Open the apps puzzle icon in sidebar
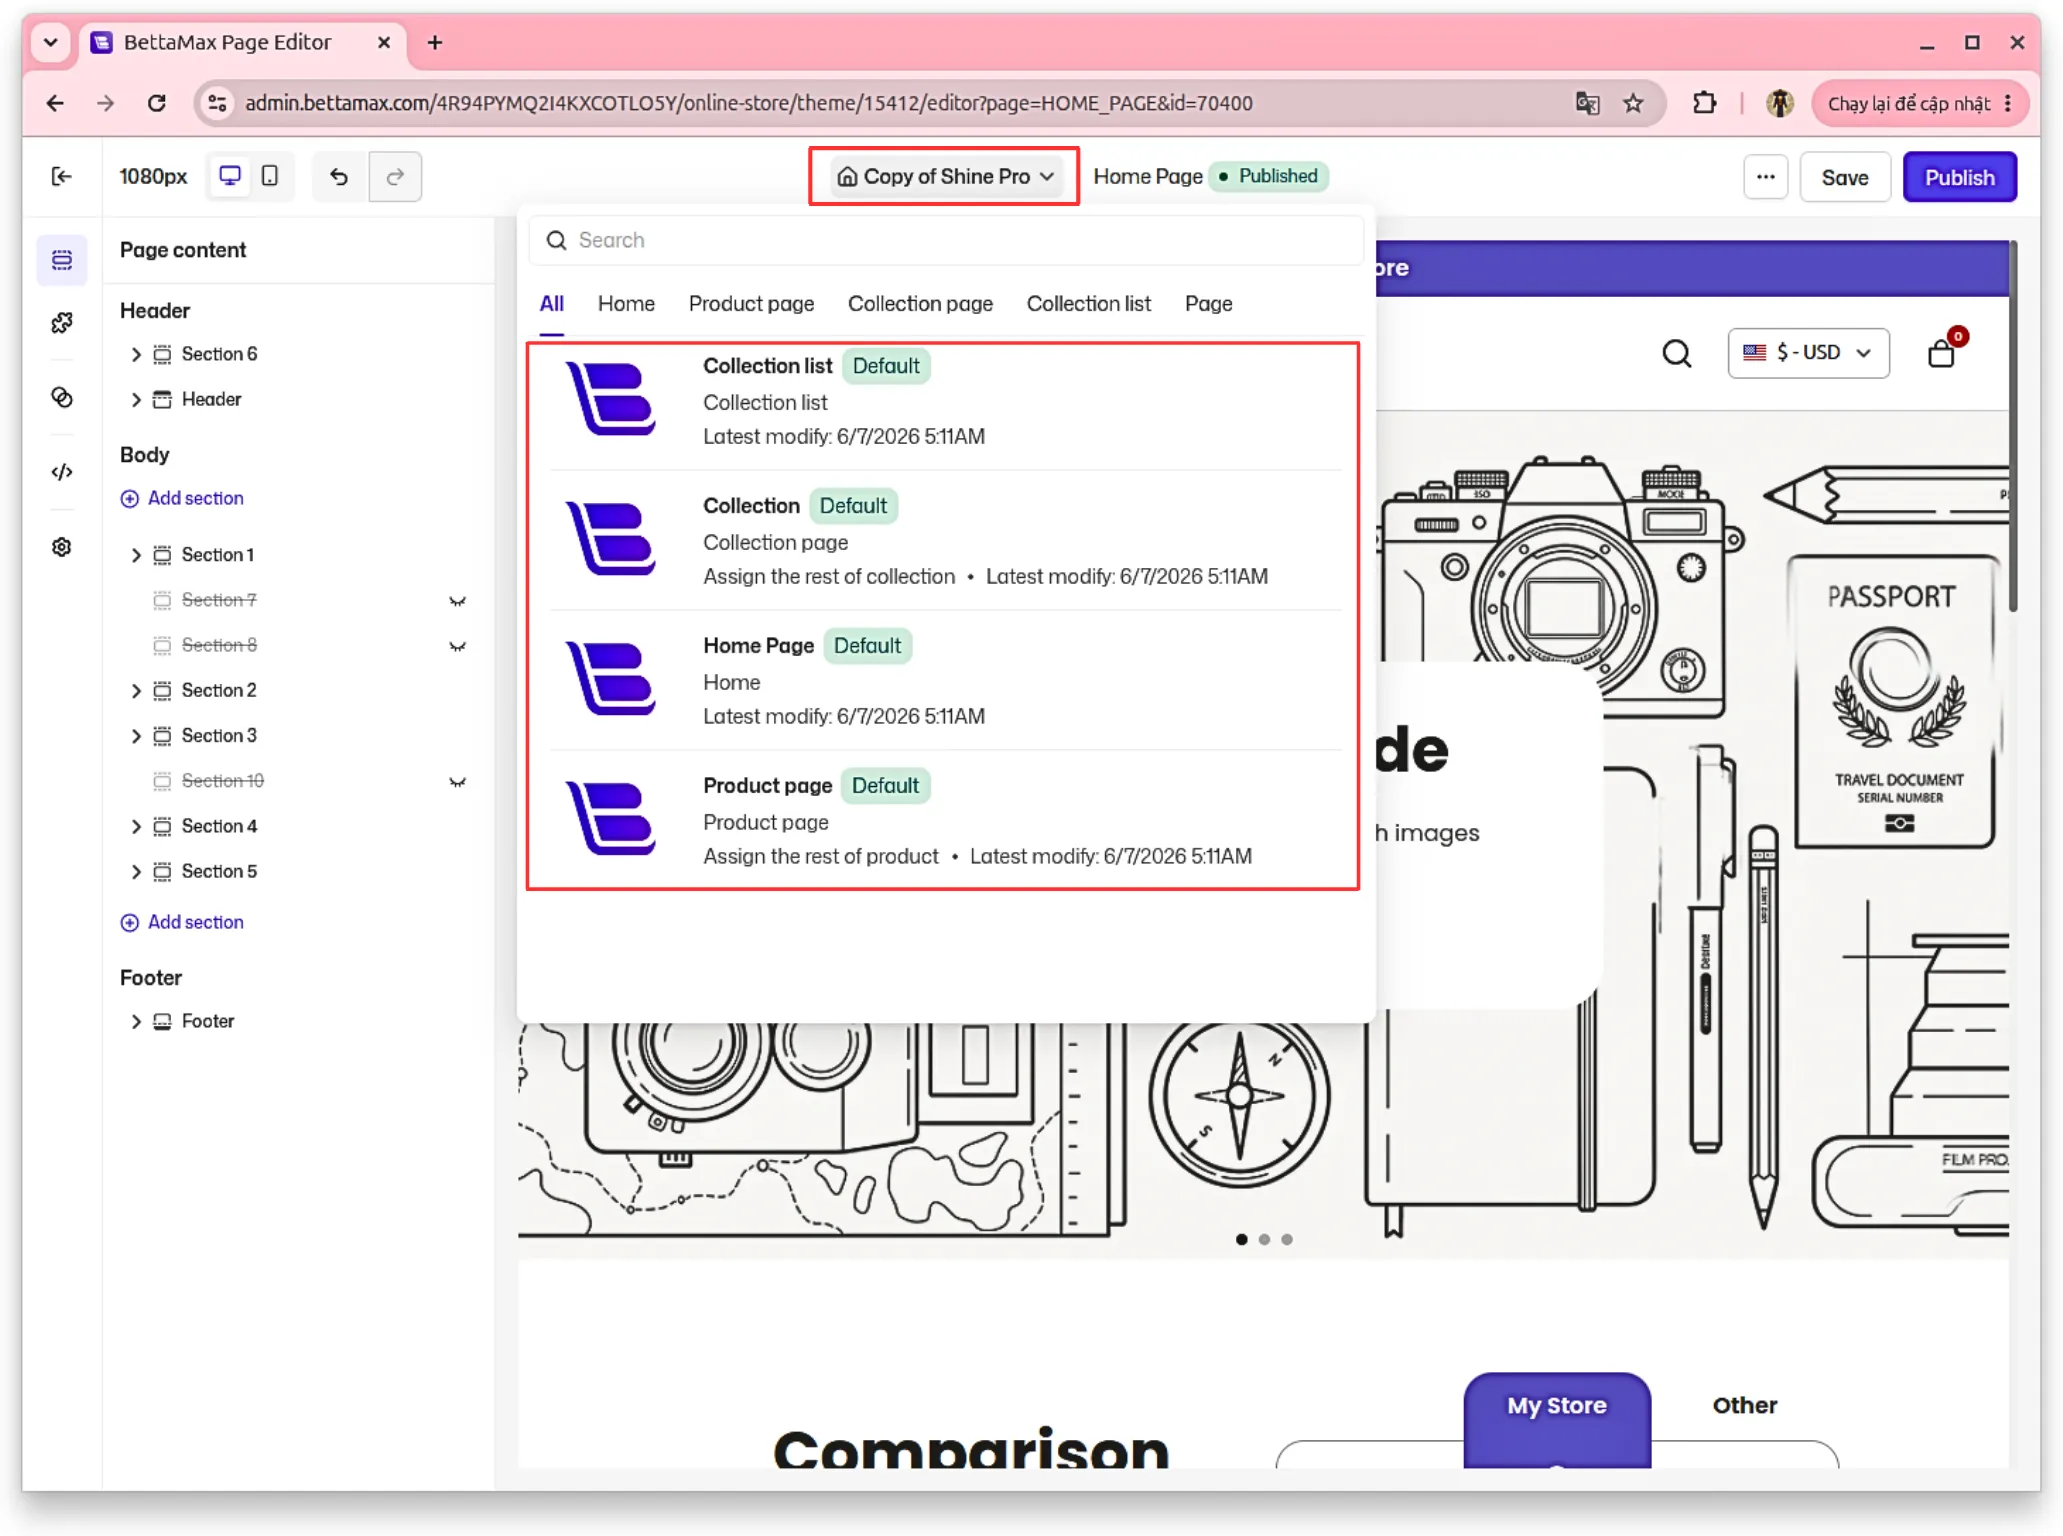The height and width of the screenshot is (1536, 2063). tap(62, 323)
